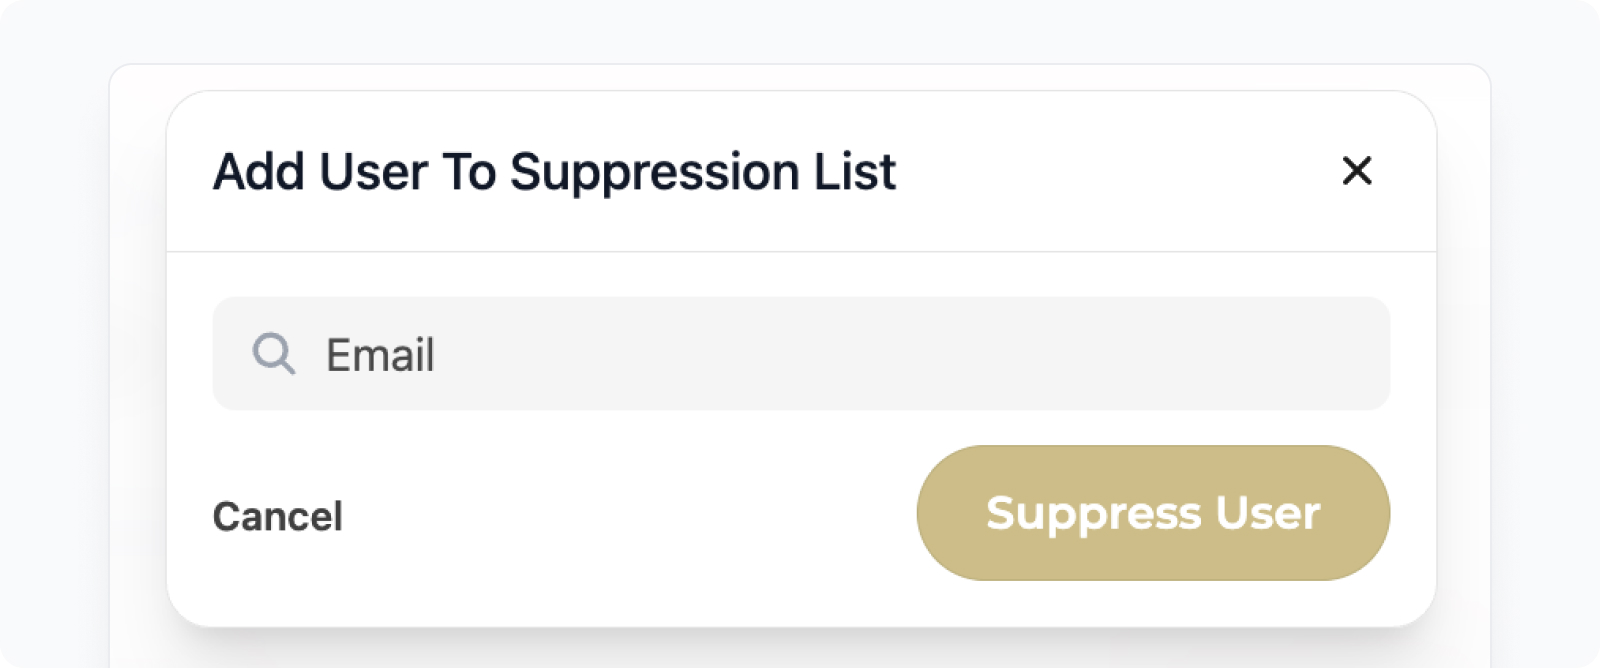This screenshot has height=668, width=1600.
Task: Cancel adding user to suppression list
Action: [278, 516]
